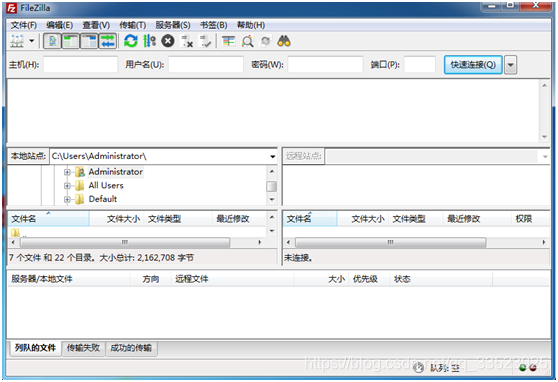Open the 查看(V) menu
The width and height of the screenshot is (558, 382).
click(96, 25)
